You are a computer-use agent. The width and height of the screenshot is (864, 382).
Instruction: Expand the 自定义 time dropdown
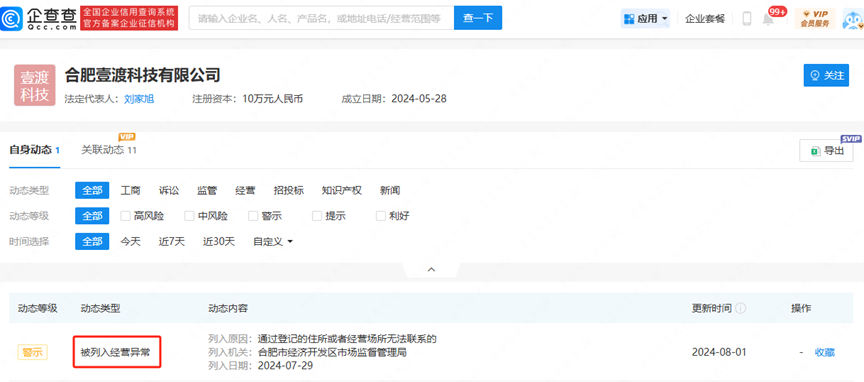point(273,241)
